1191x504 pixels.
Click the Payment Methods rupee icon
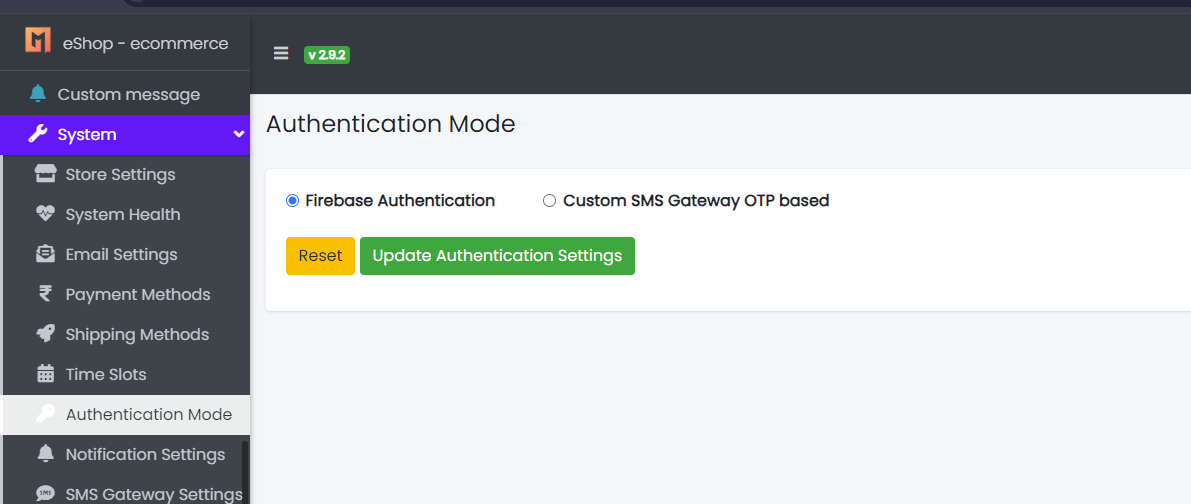pos(45,294)
